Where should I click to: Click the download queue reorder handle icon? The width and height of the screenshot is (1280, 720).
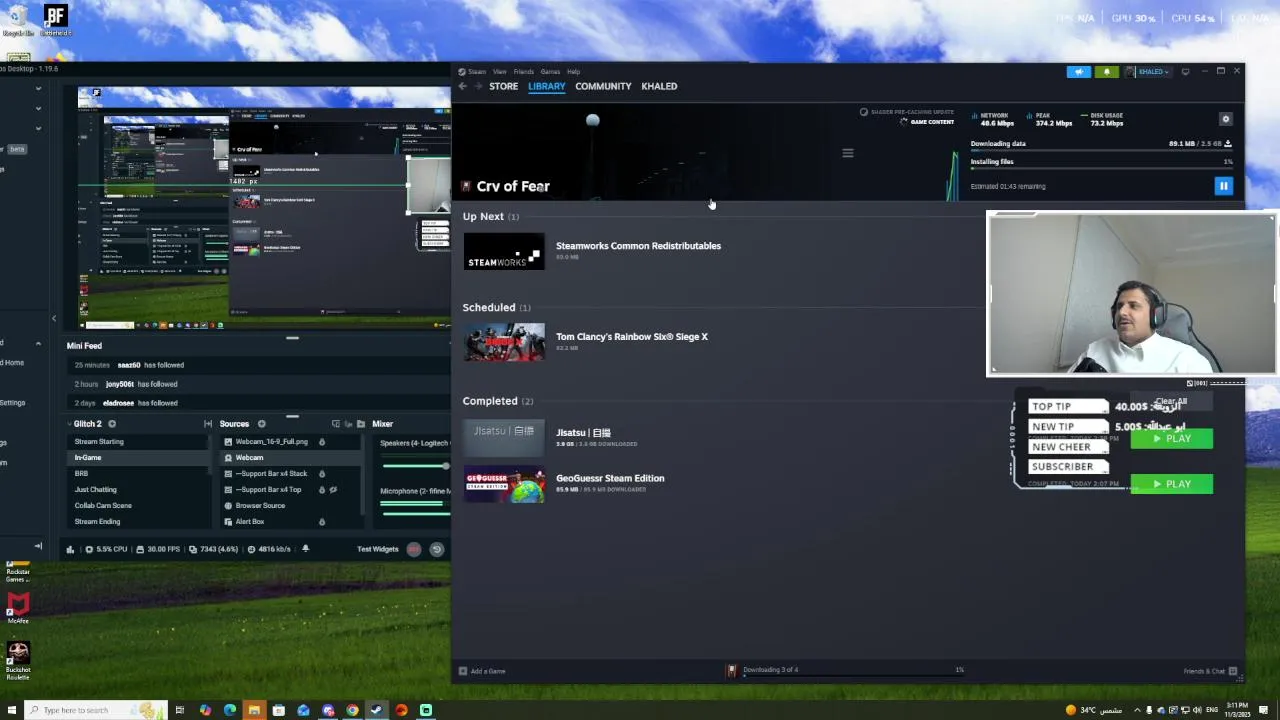(x=848, y=153)
